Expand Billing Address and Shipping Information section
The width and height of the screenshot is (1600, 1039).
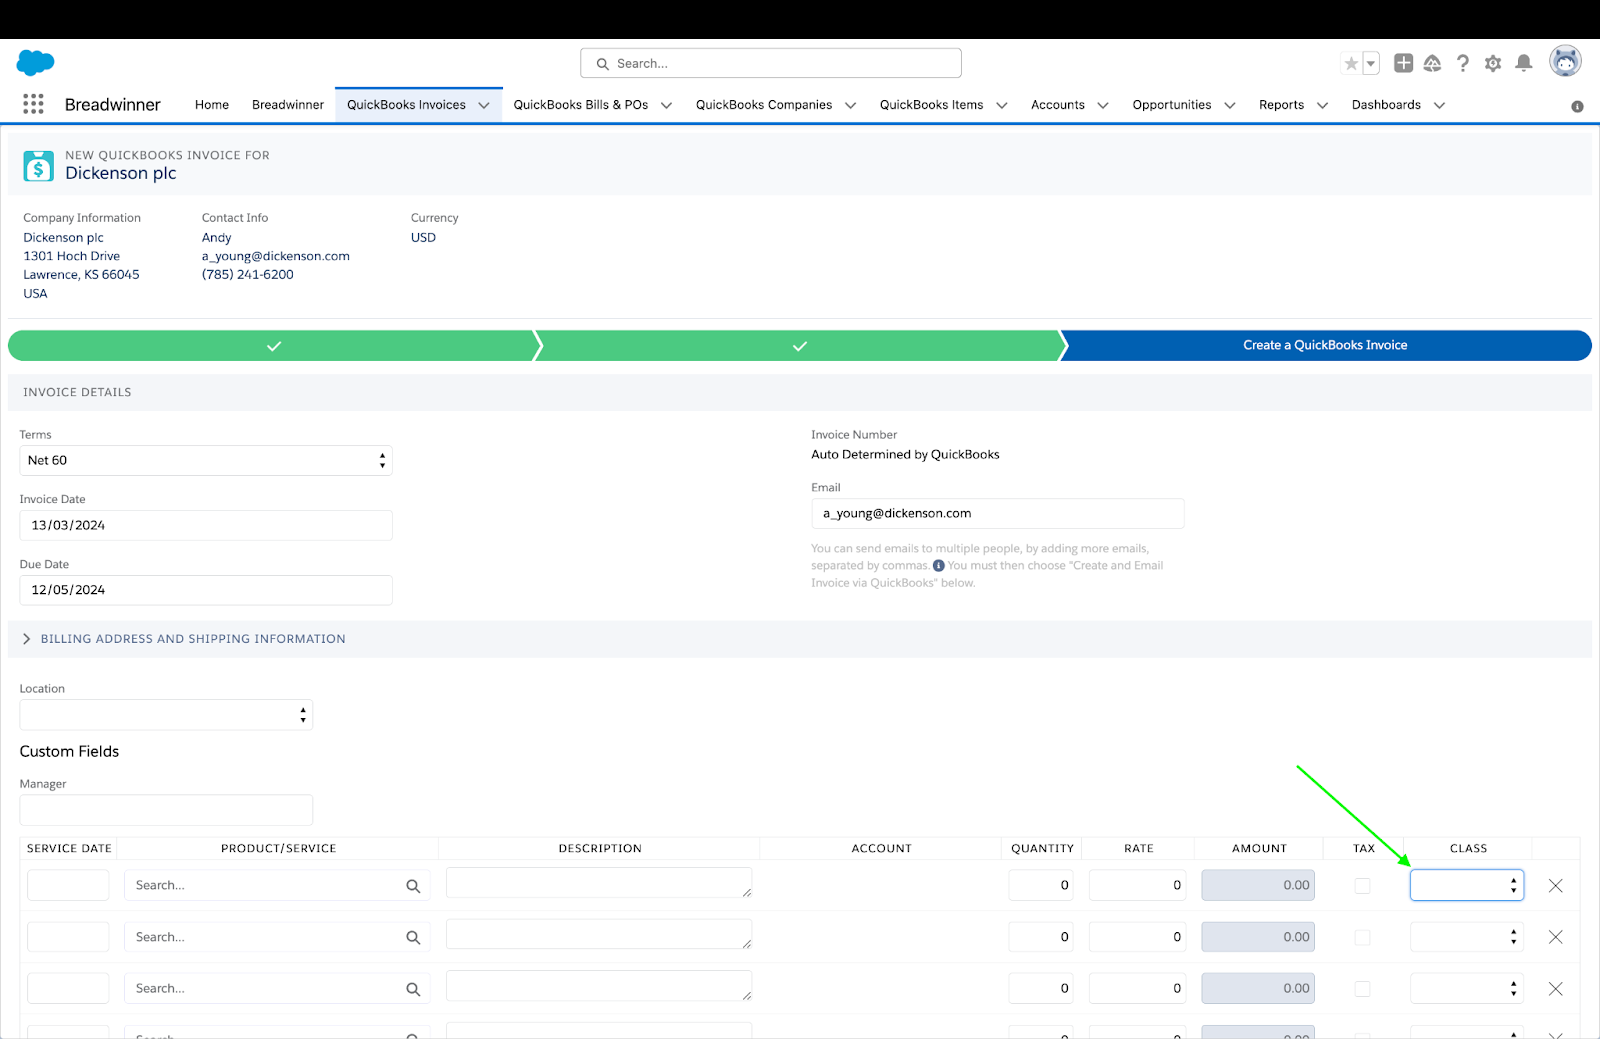click(183, 639)
